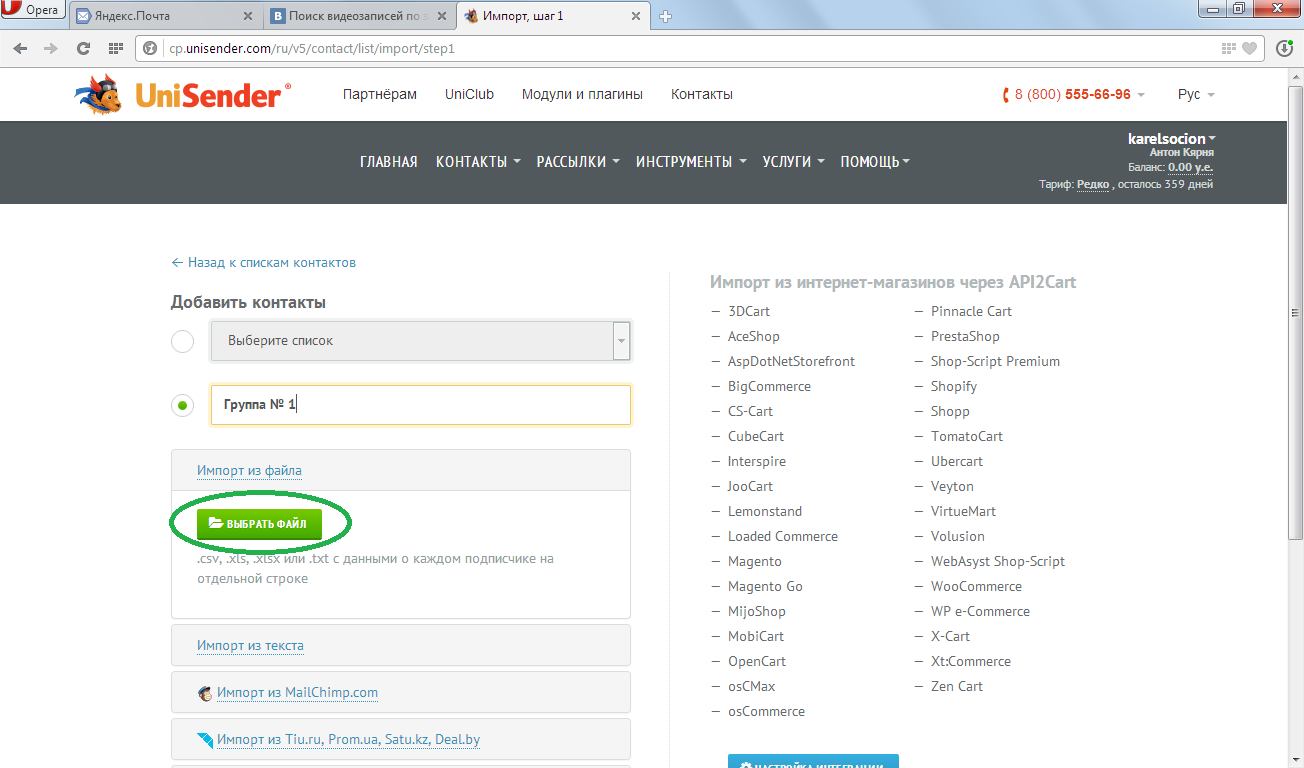Go back via Назад к спискам контактов
Image resolution: width=1304 pixels, height=768 pixels.
[x=264, y=262]
